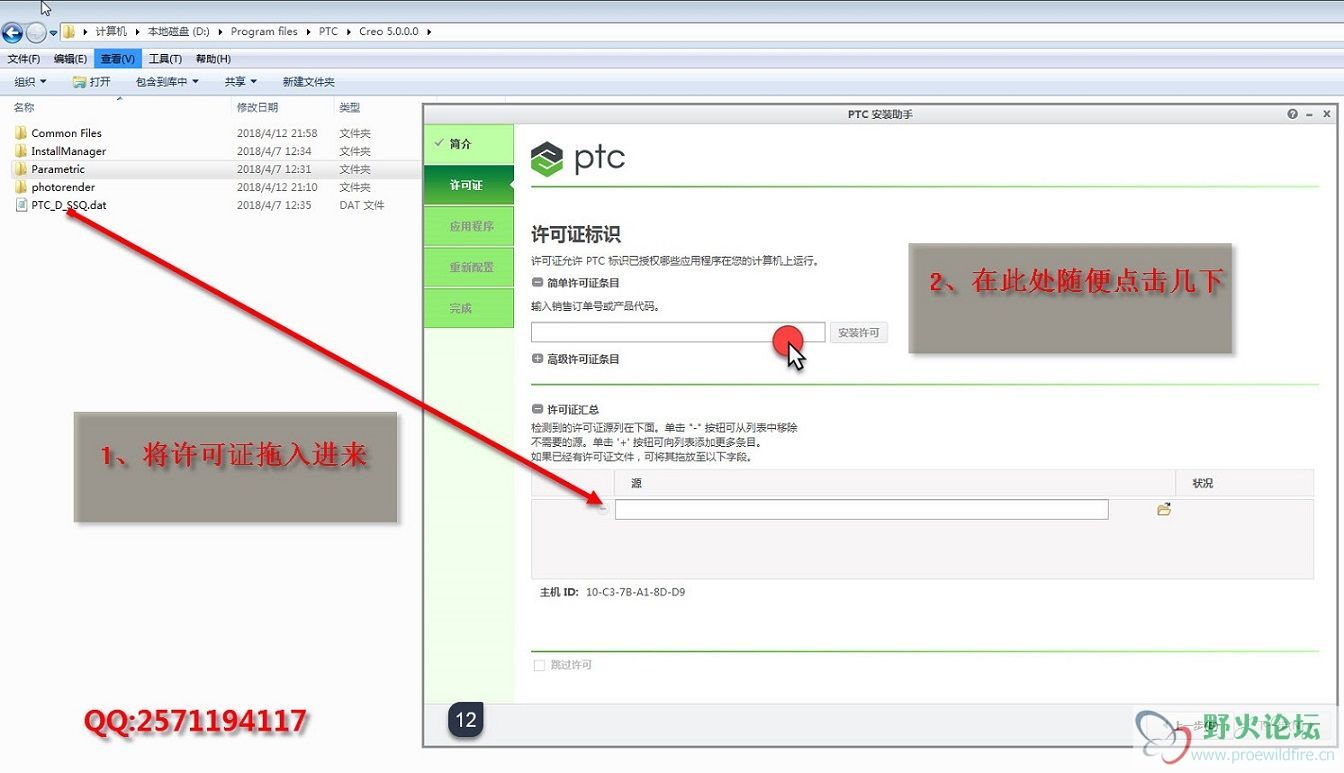Open the 编辑(E) menu
This screenshot has width=1344, height=773.
pyautogui.click(x=70, y=59)
